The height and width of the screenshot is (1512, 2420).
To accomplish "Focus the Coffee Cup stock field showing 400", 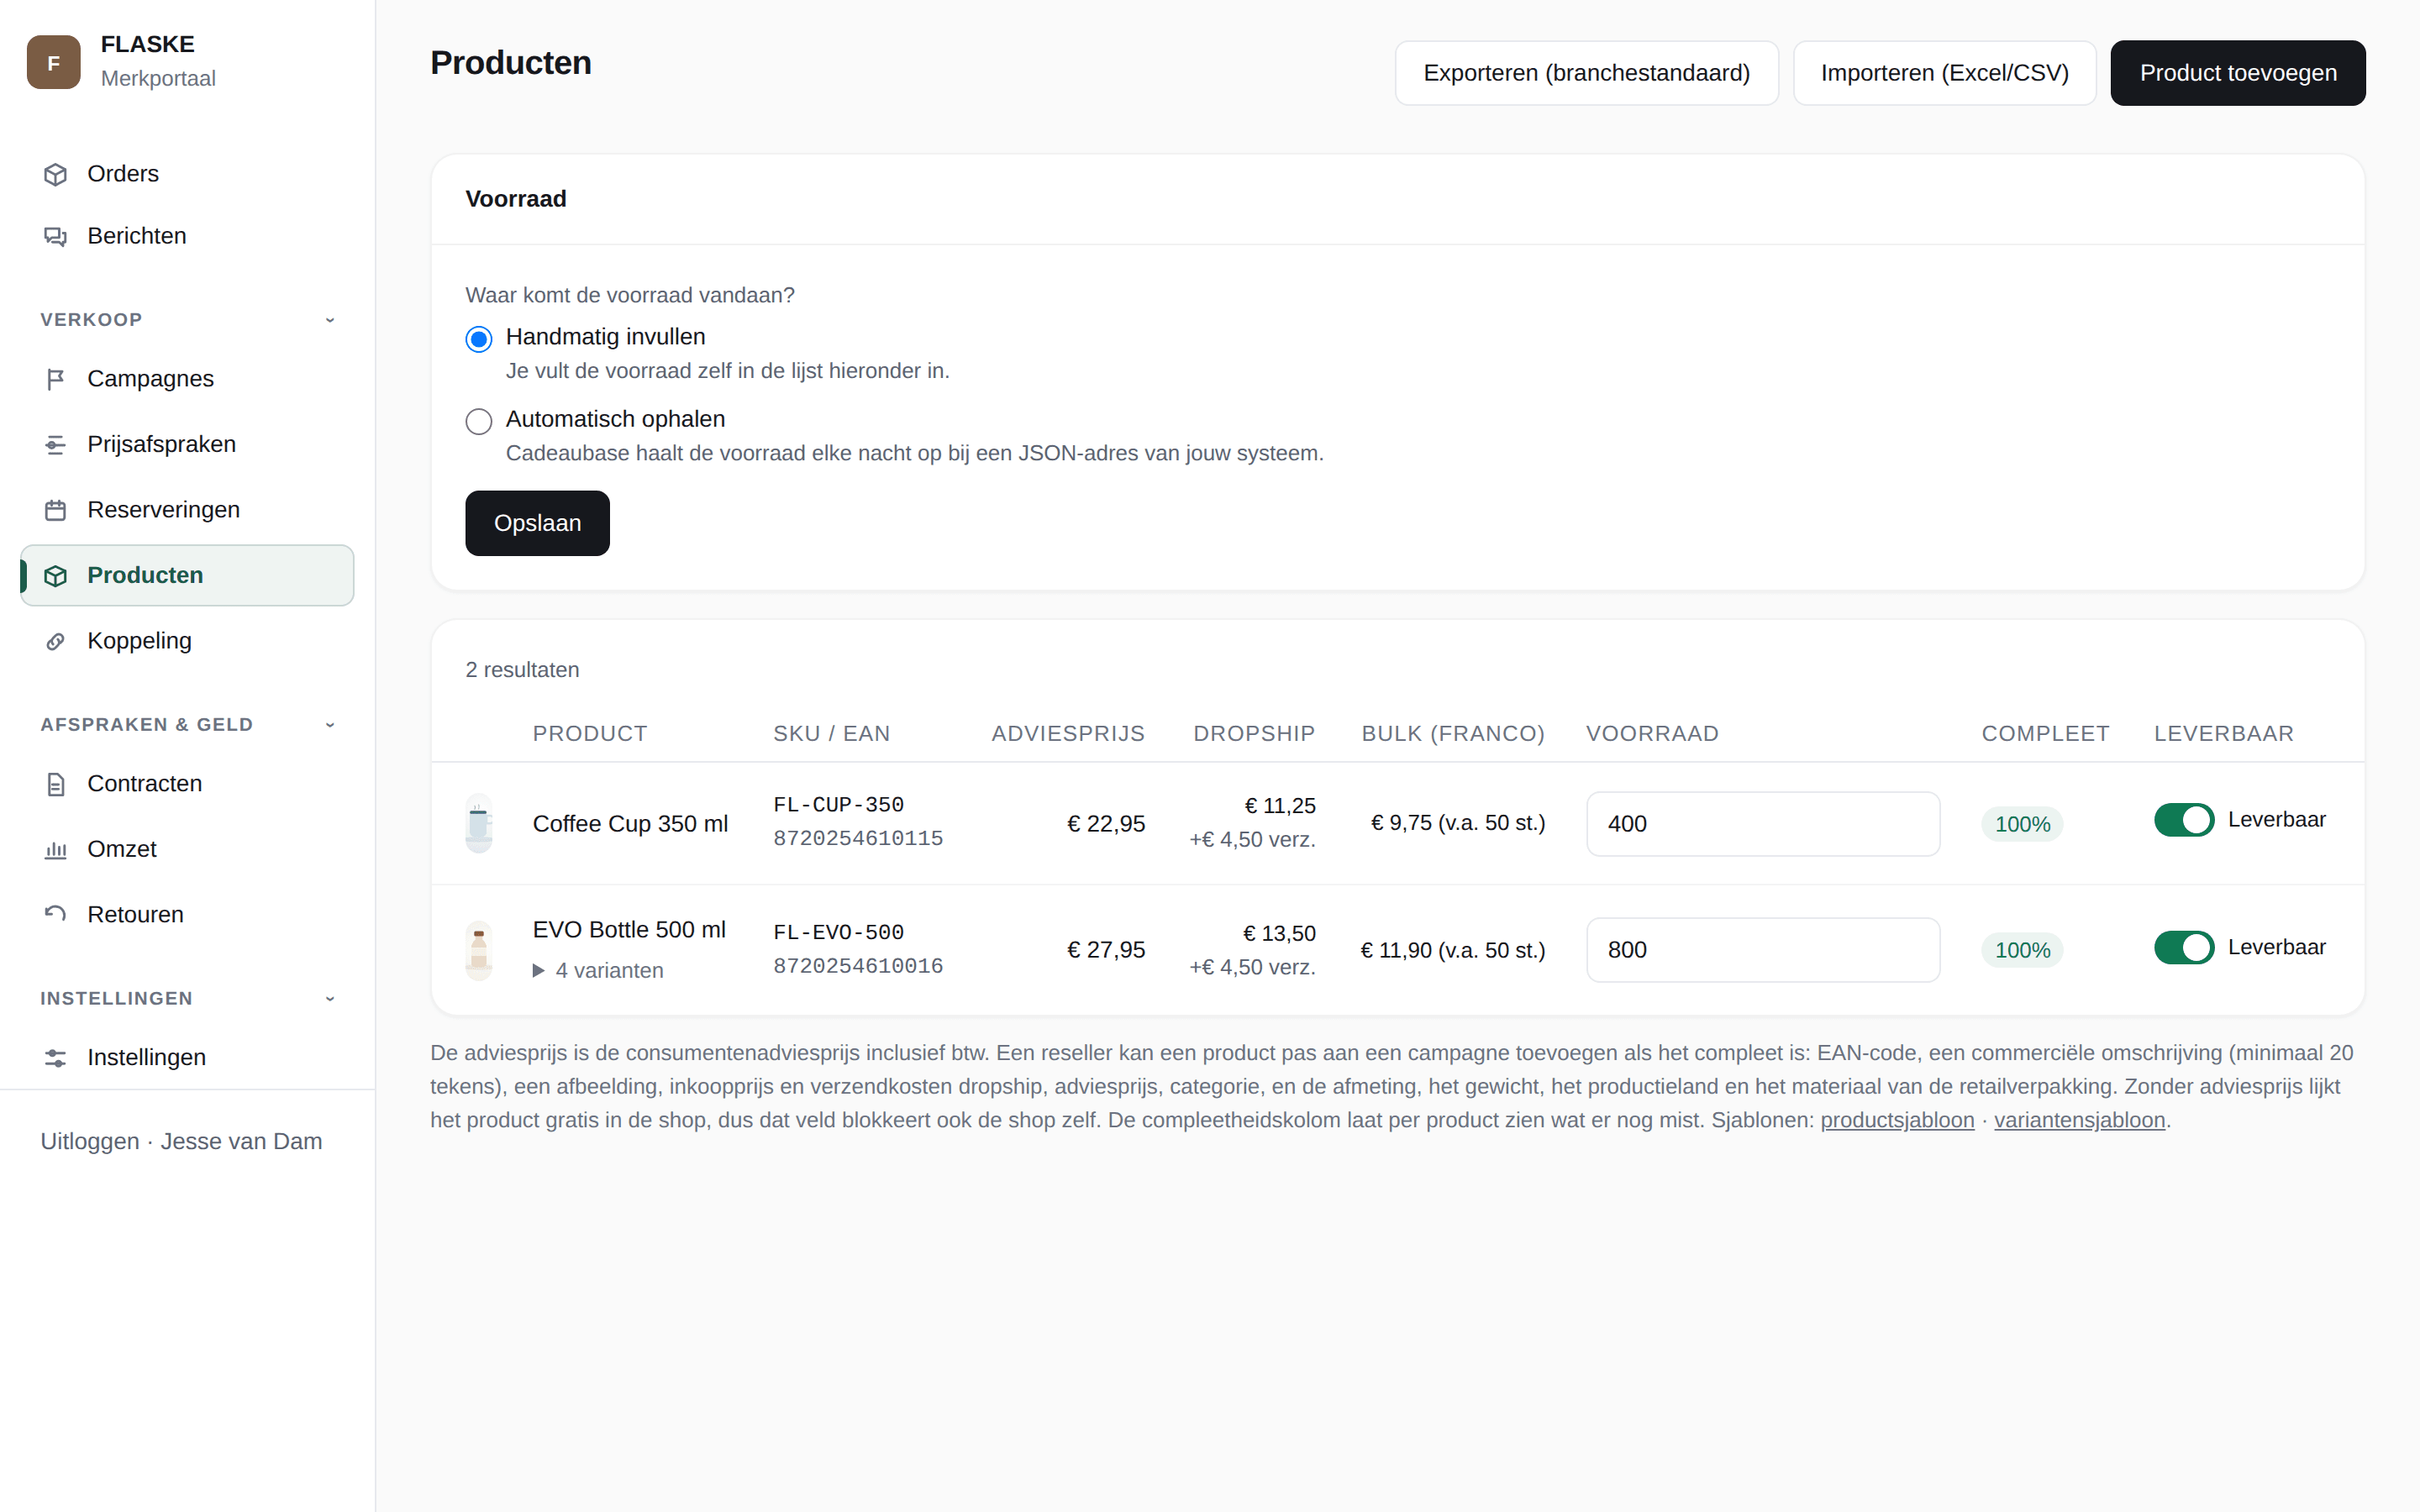I will pos(1763,824).
